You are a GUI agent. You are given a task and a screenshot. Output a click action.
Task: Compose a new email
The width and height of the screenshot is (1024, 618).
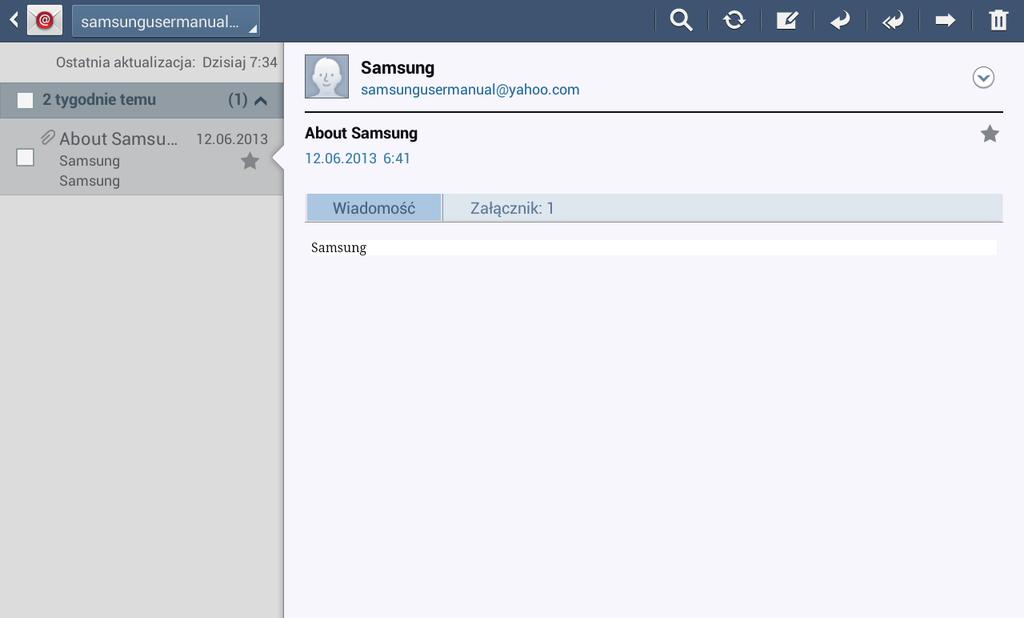tap(787, 20)
